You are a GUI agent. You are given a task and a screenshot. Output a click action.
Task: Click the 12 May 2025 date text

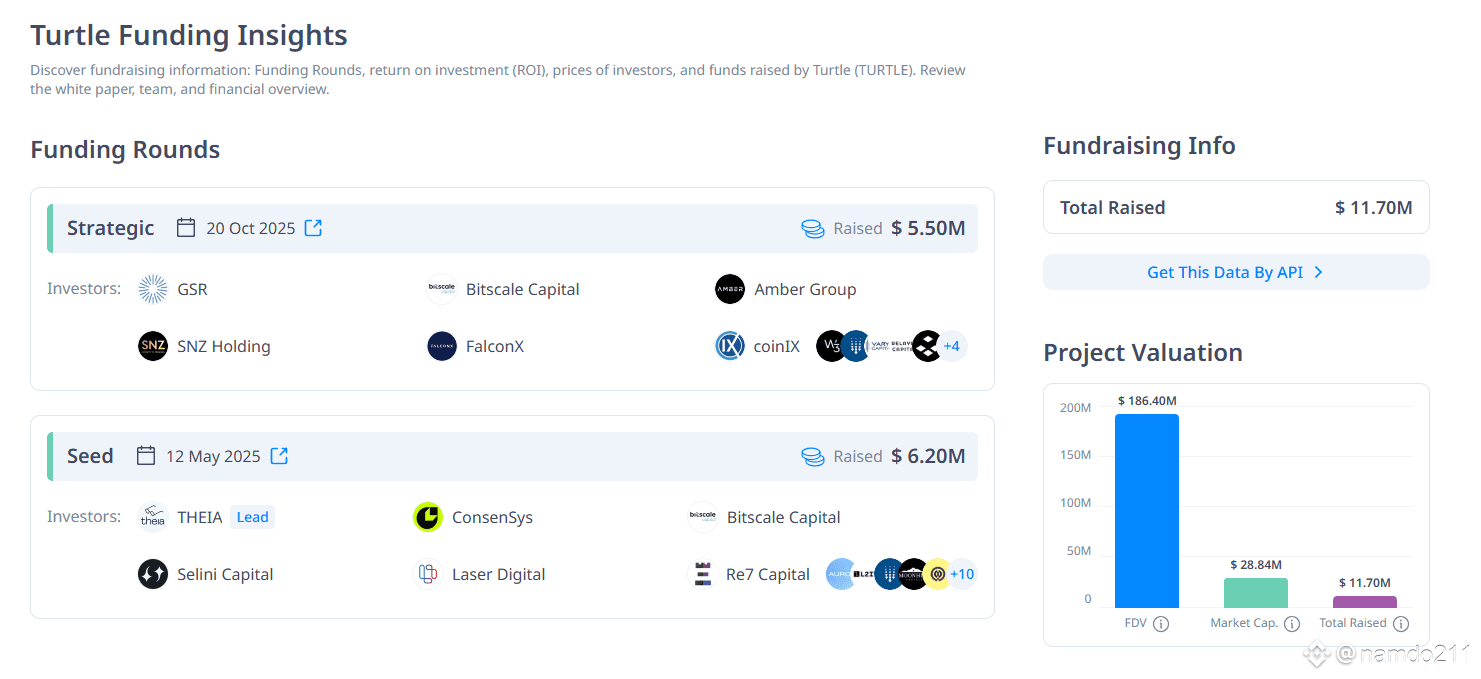tap(213, 456)
